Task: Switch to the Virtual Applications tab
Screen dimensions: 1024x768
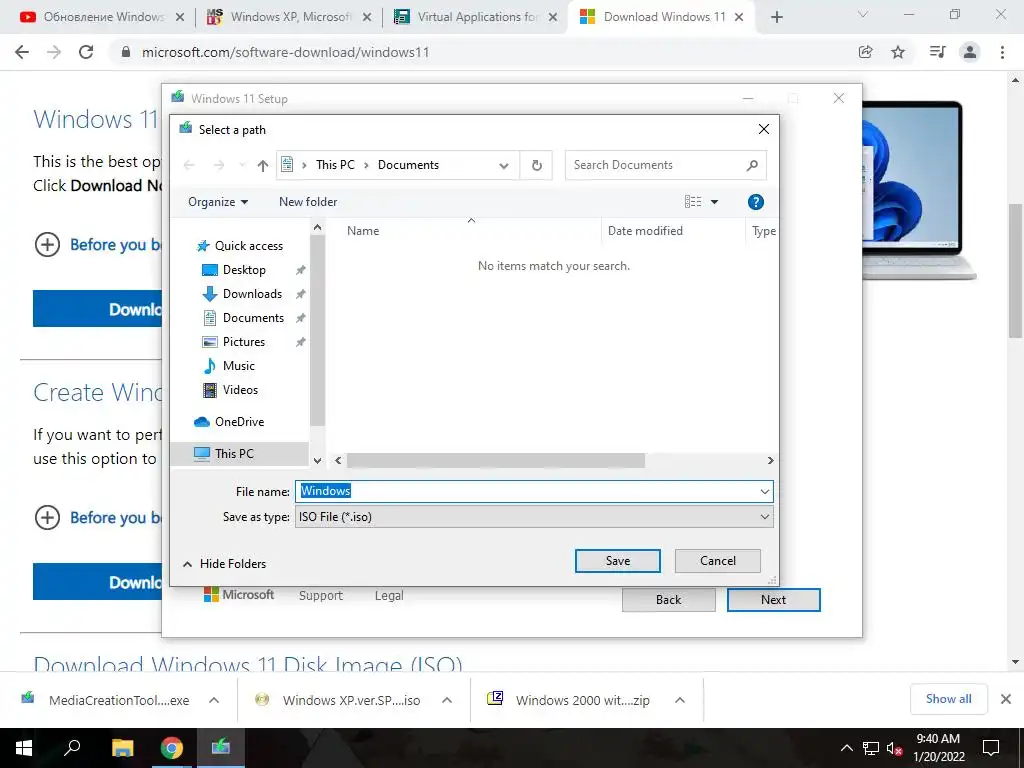Action: pos(476,17)
